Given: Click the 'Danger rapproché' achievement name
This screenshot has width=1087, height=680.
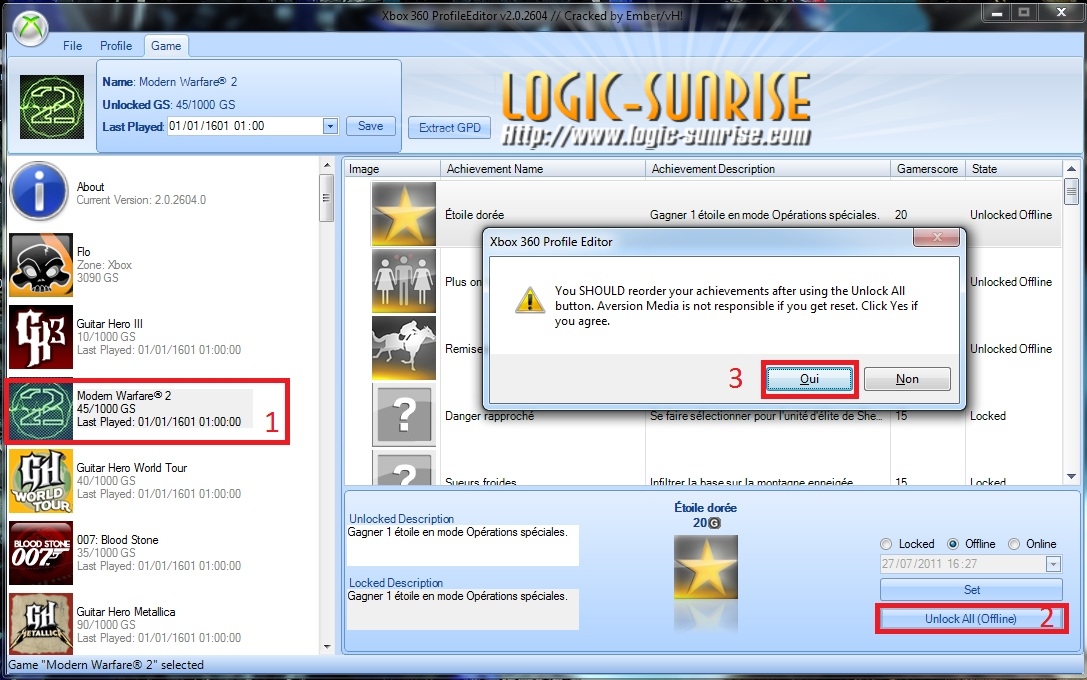Looking at the screenshot, I should click(489, 416).
